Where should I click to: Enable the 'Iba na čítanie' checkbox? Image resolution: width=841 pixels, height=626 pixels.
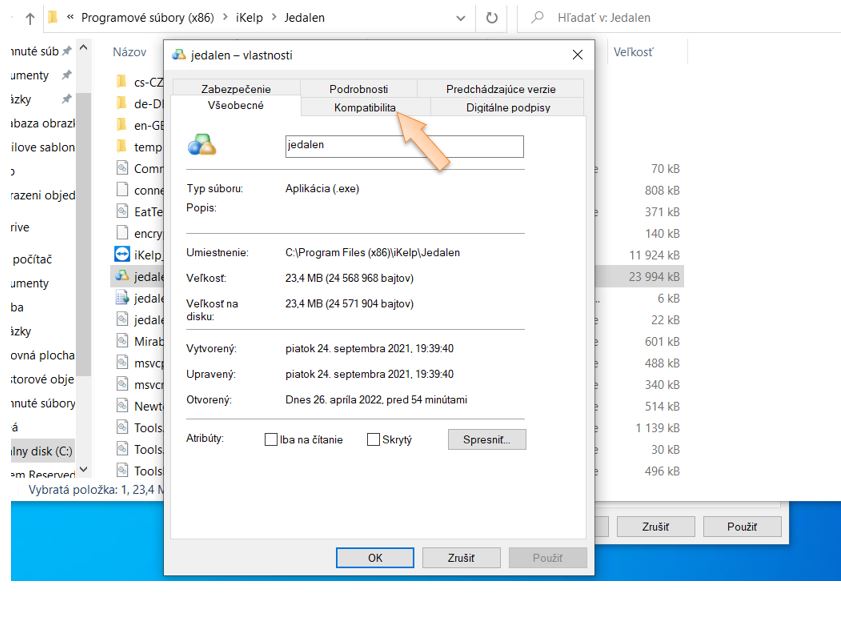tap(271, 440)
